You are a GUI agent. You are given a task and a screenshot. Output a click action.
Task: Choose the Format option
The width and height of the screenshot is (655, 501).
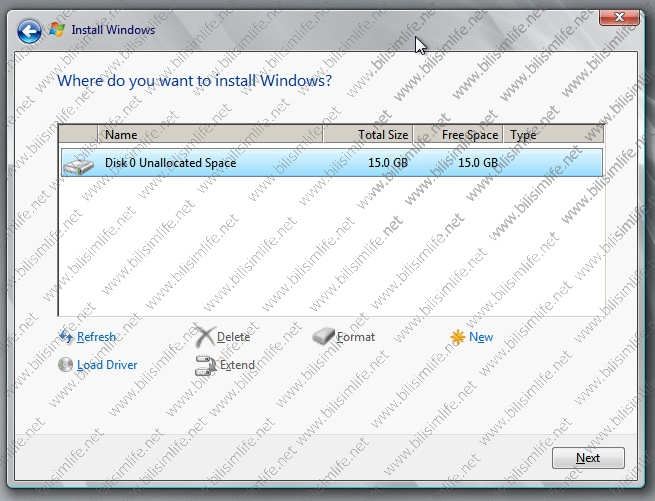tap(355, 337)
